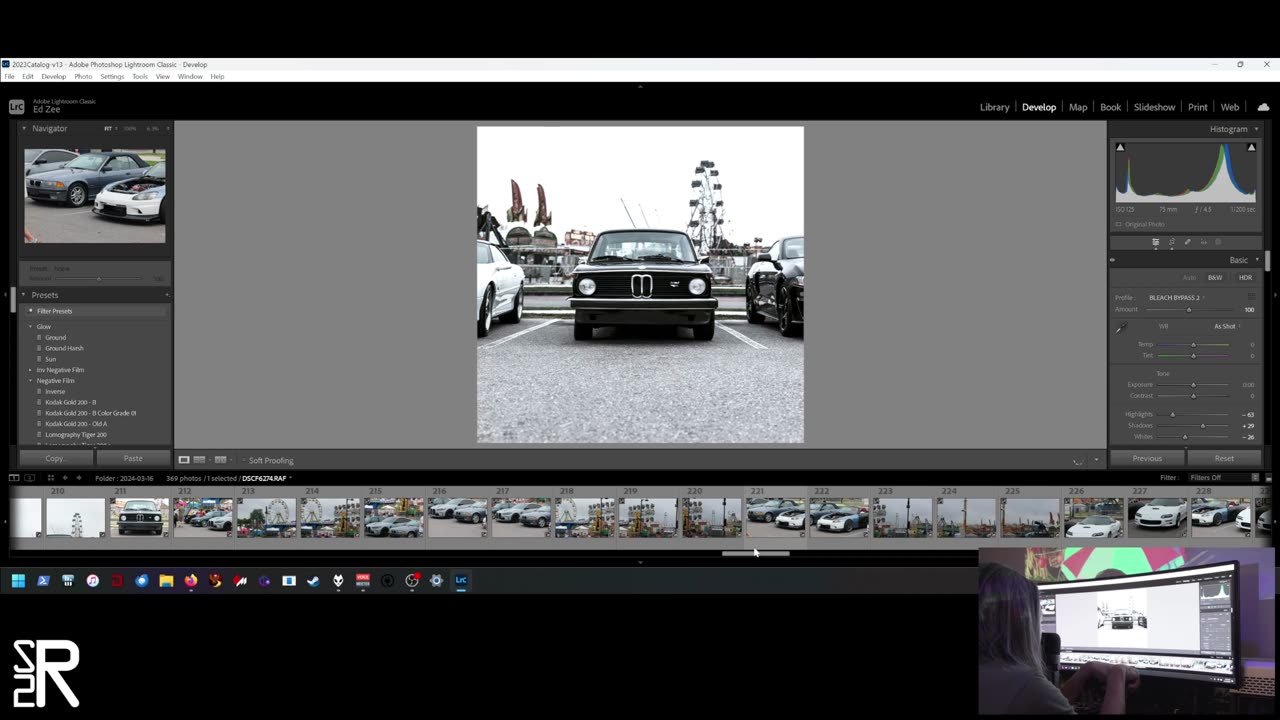Open the Profile dropdown showing BLEACH BYPASS 2
The width and height of the screenshot is (1280, 720).
coord(1176,297)
